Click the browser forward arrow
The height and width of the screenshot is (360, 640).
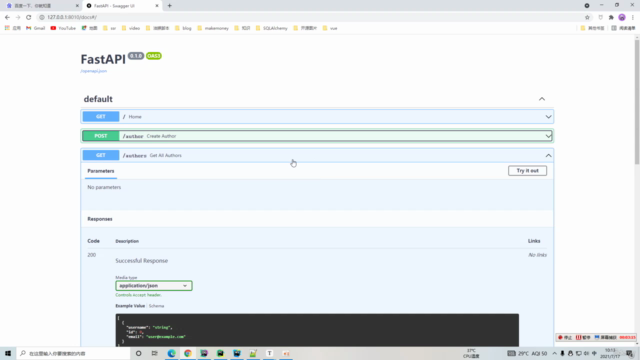click(x=18, y=17)
